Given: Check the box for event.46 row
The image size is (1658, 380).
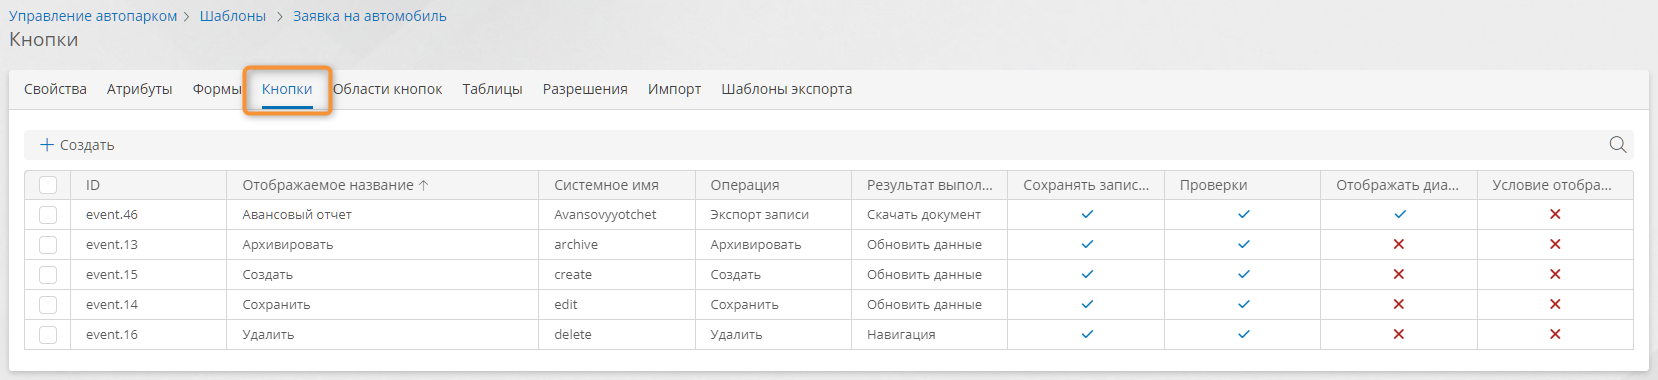Looking at the screenshot, I should click(x=48, y=215).
